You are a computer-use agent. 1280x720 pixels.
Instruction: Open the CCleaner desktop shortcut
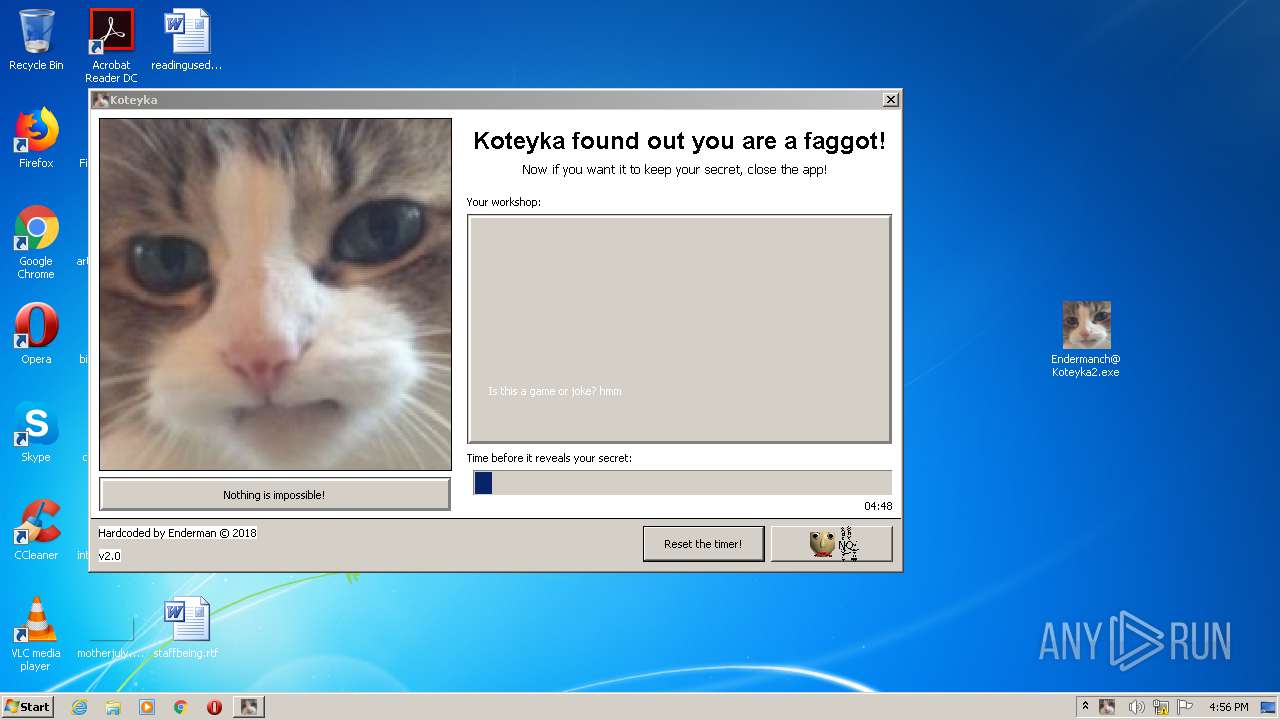[36, 530]
